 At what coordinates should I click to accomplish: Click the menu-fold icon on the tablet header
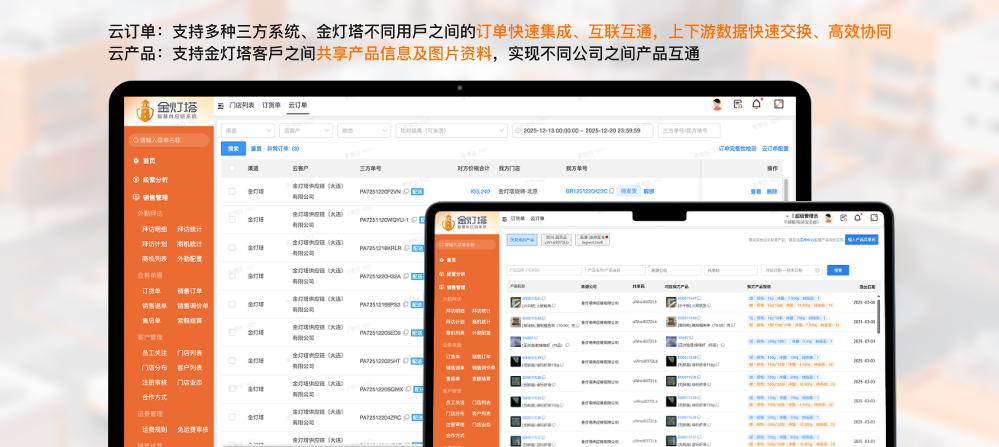click(505, 218)
